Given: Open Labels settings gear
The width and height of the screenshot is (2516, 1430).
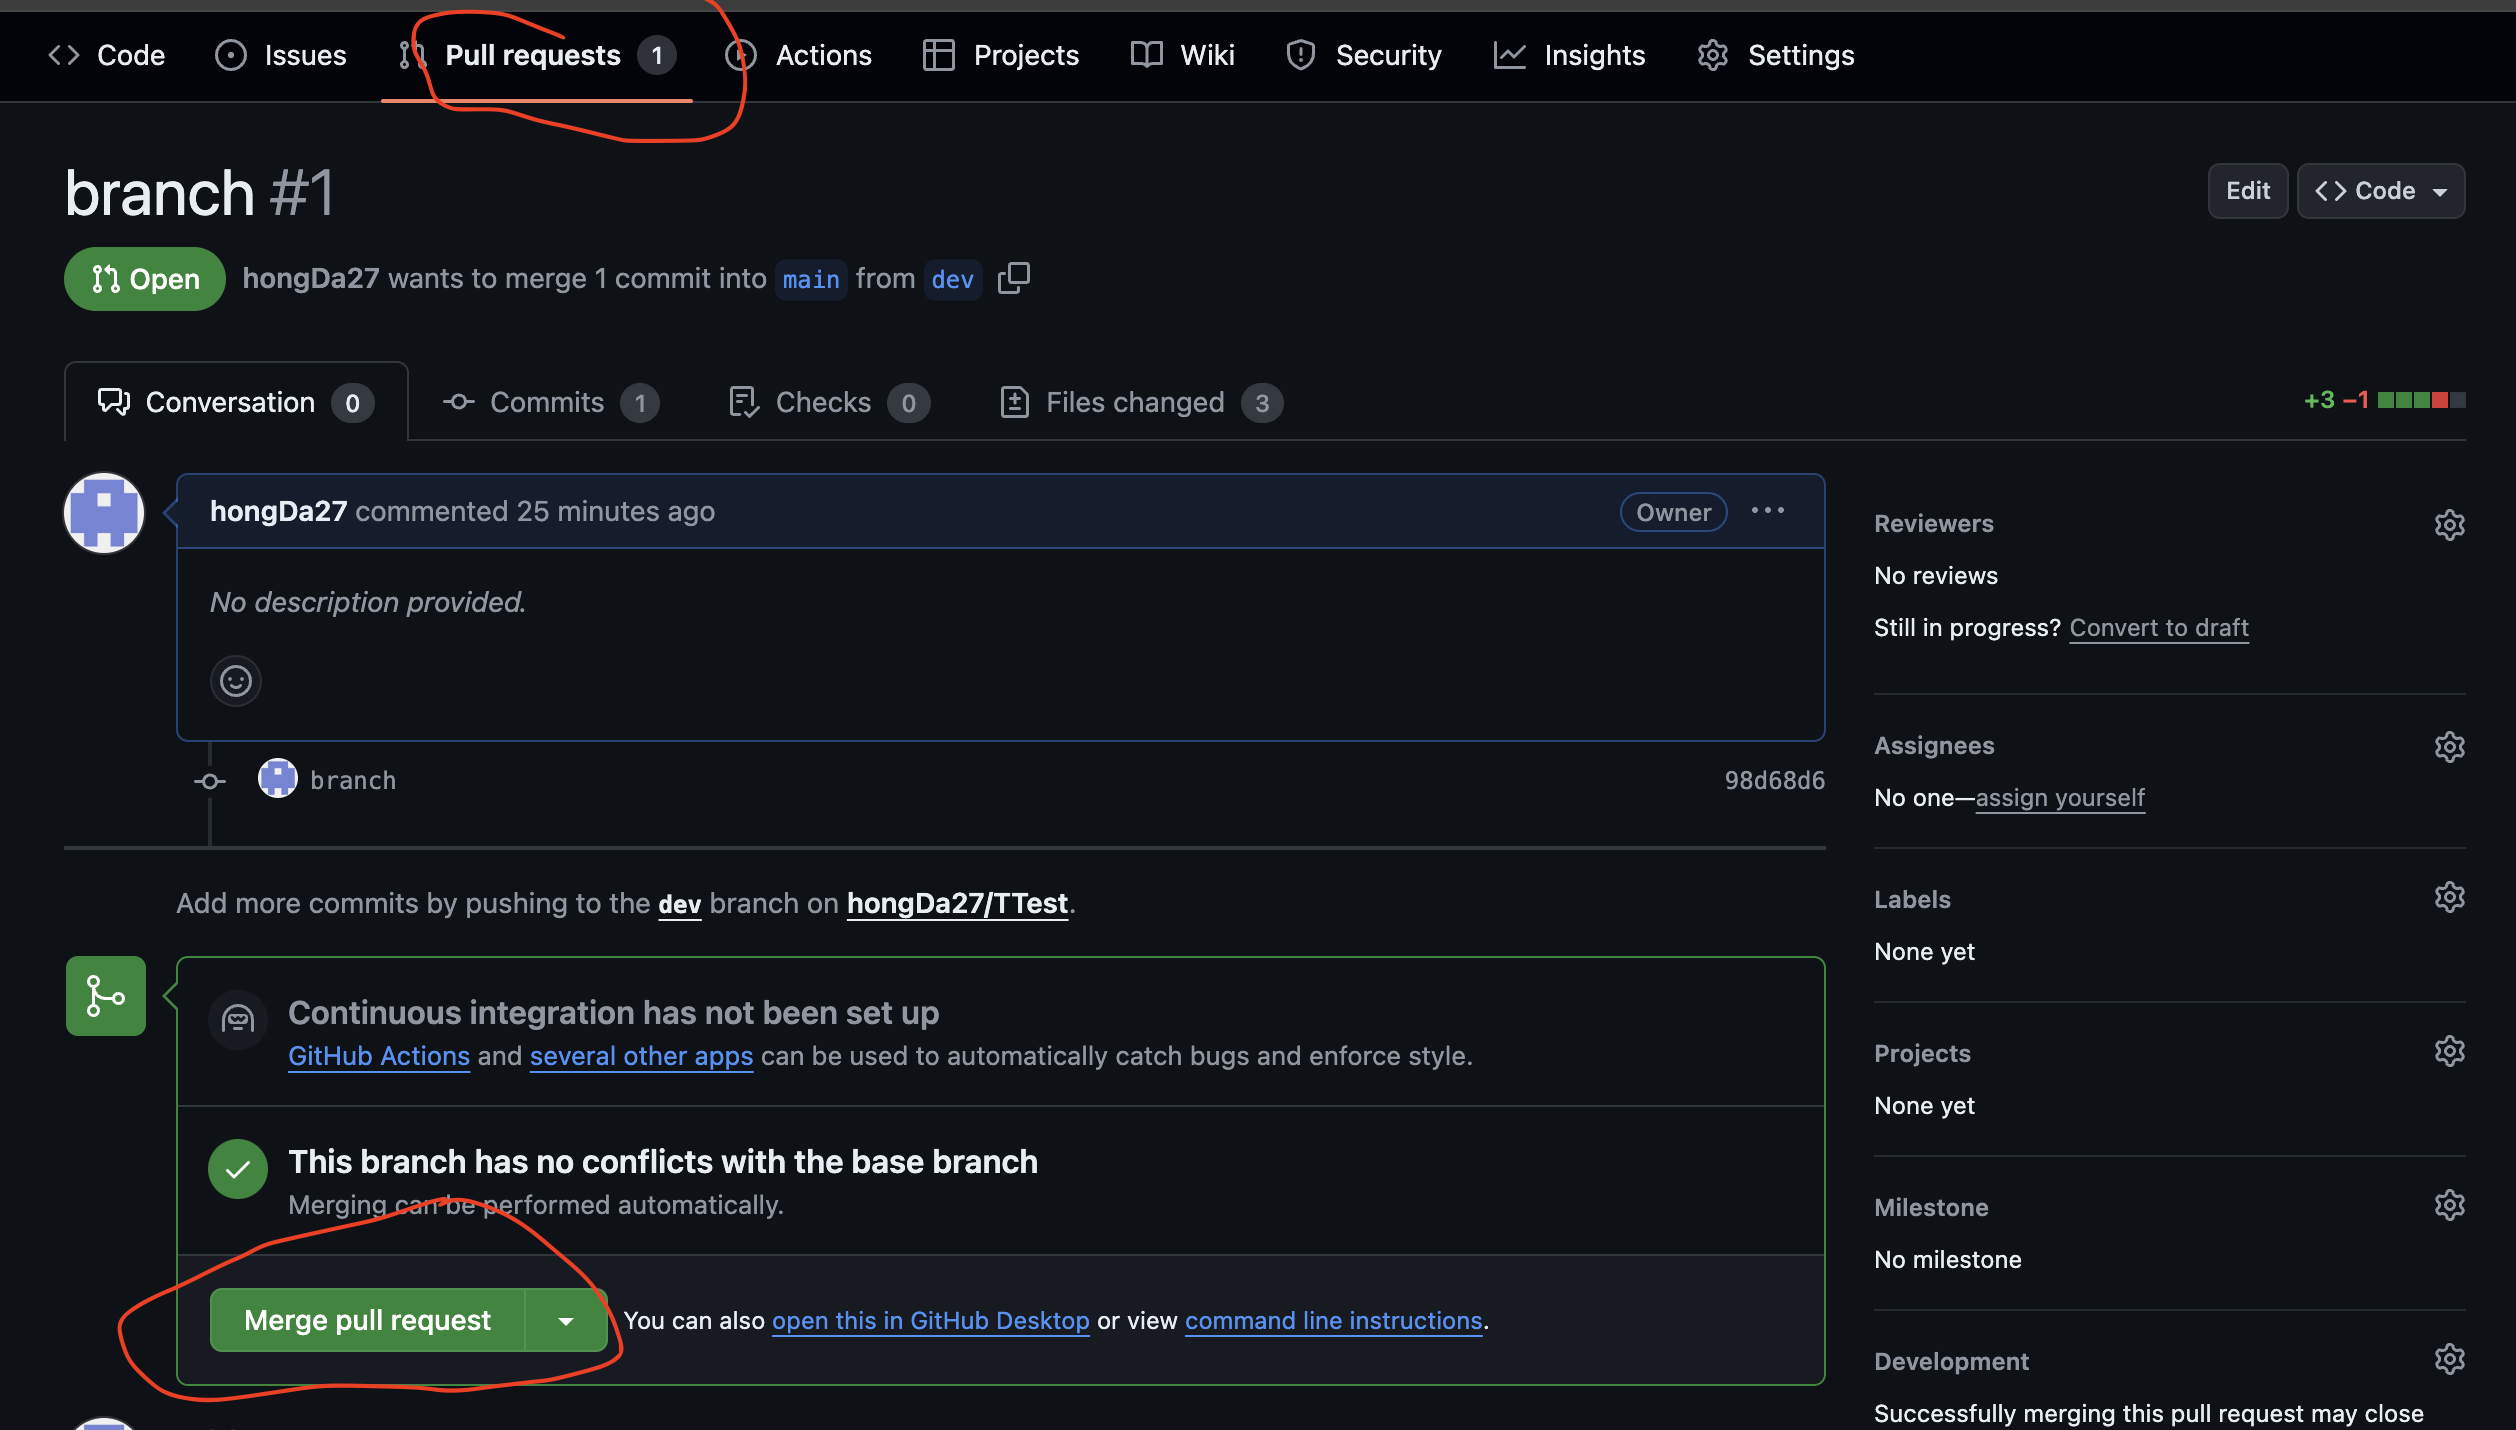Looking at the screenshot, I should pos(2449,897).
